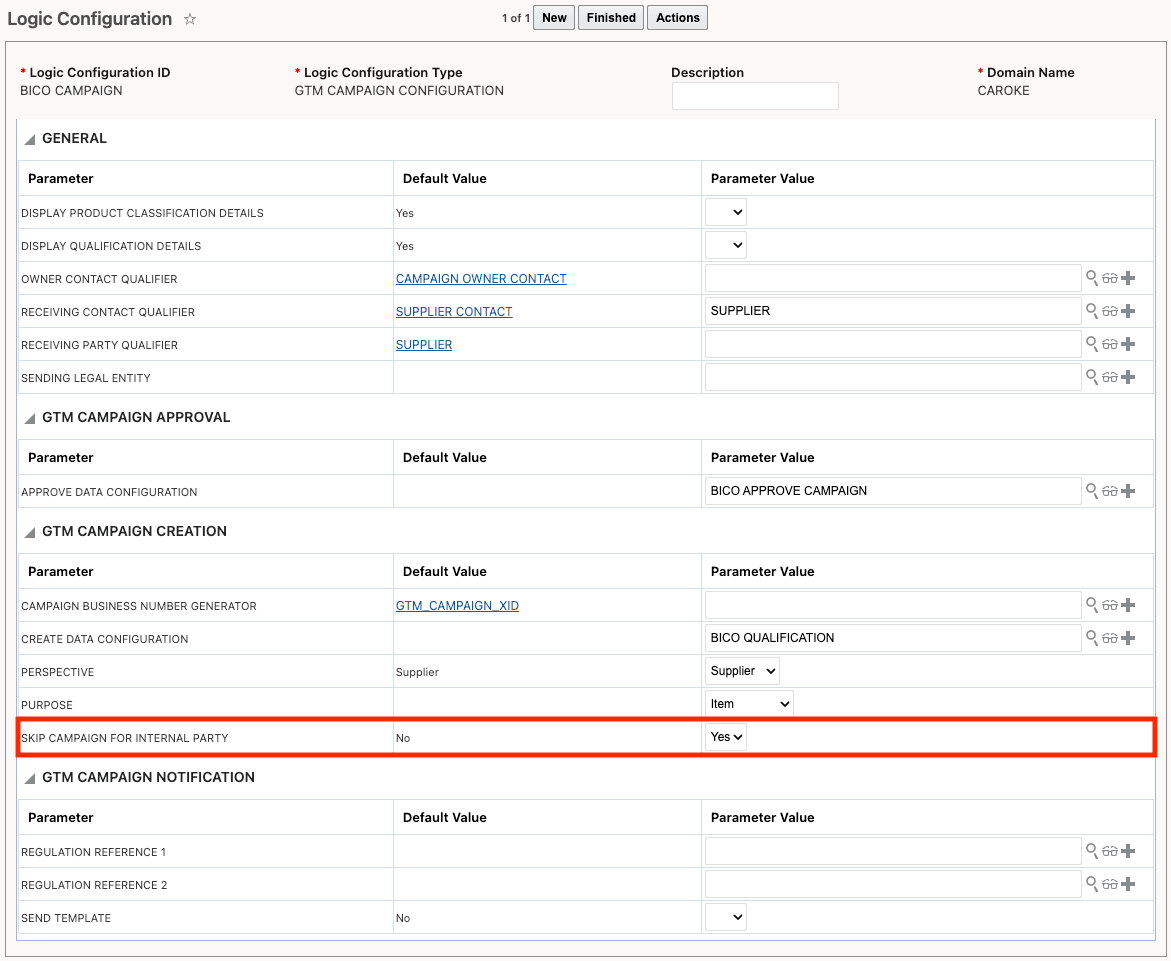This screenshot has width=1171, height=961.
Task: Click the glasses view icon for RECEIVING CONTACT QUALIFIER
Action: 1110,311
